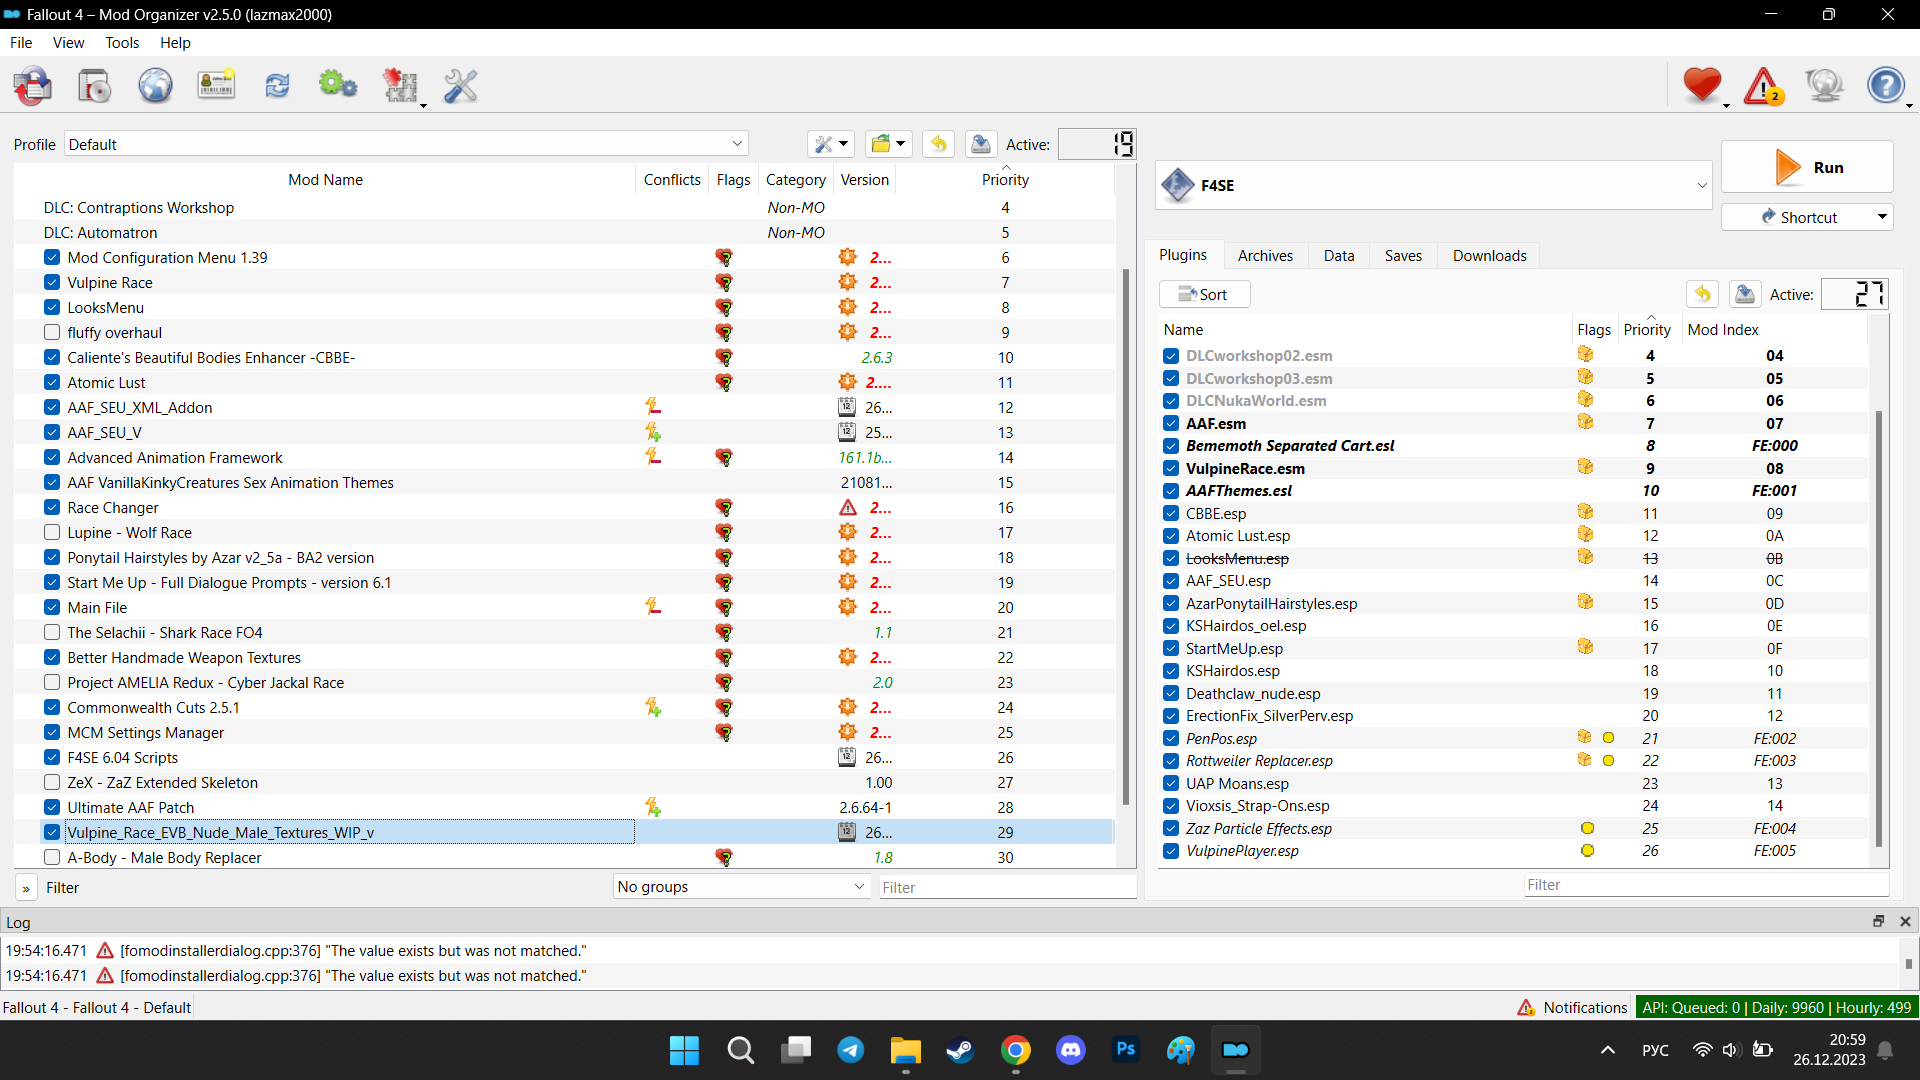Image resolution: width=1920 pixels, height=1080 pixels.
Task: View the notifications warning triangle
Action: [1763, 85]
